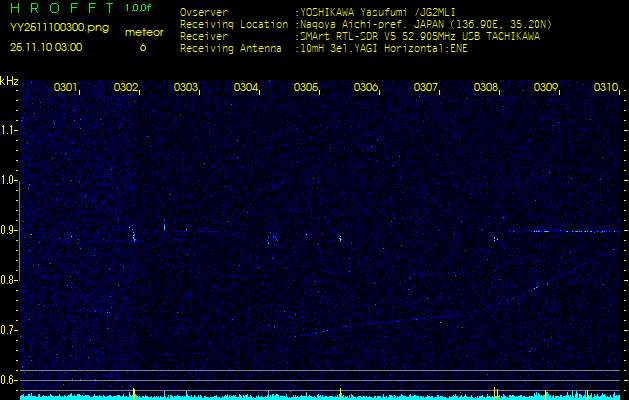Click the kHz axis unit label
Screen dimensions: 629x400
(x=9, y=79)
